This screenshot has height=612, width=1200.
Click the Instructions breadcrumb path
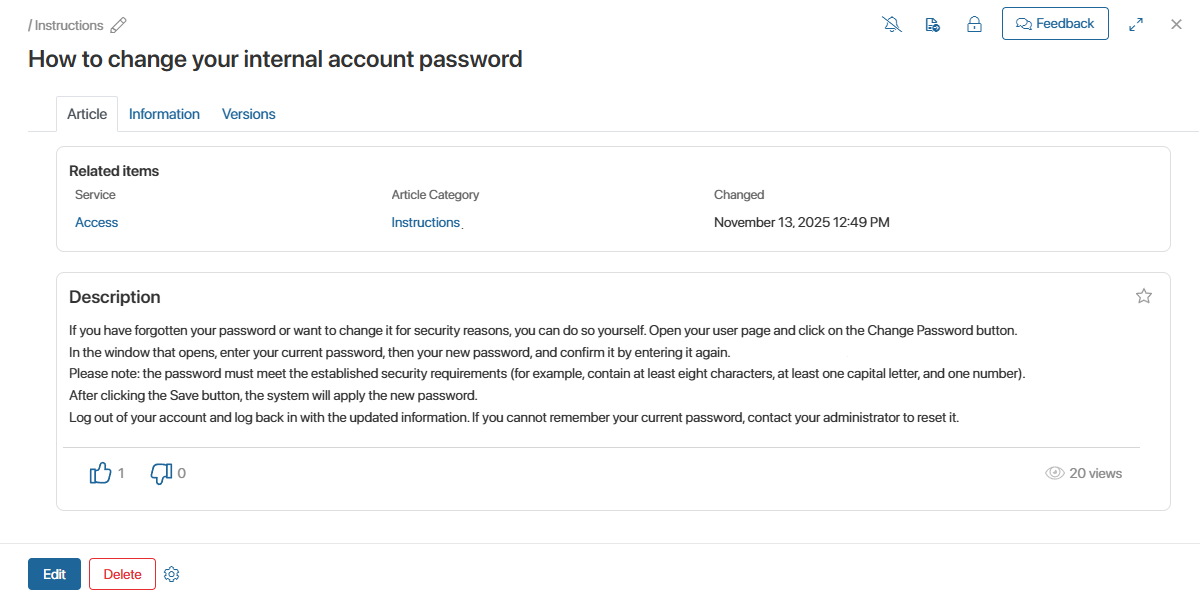click(x=68, y=25)
